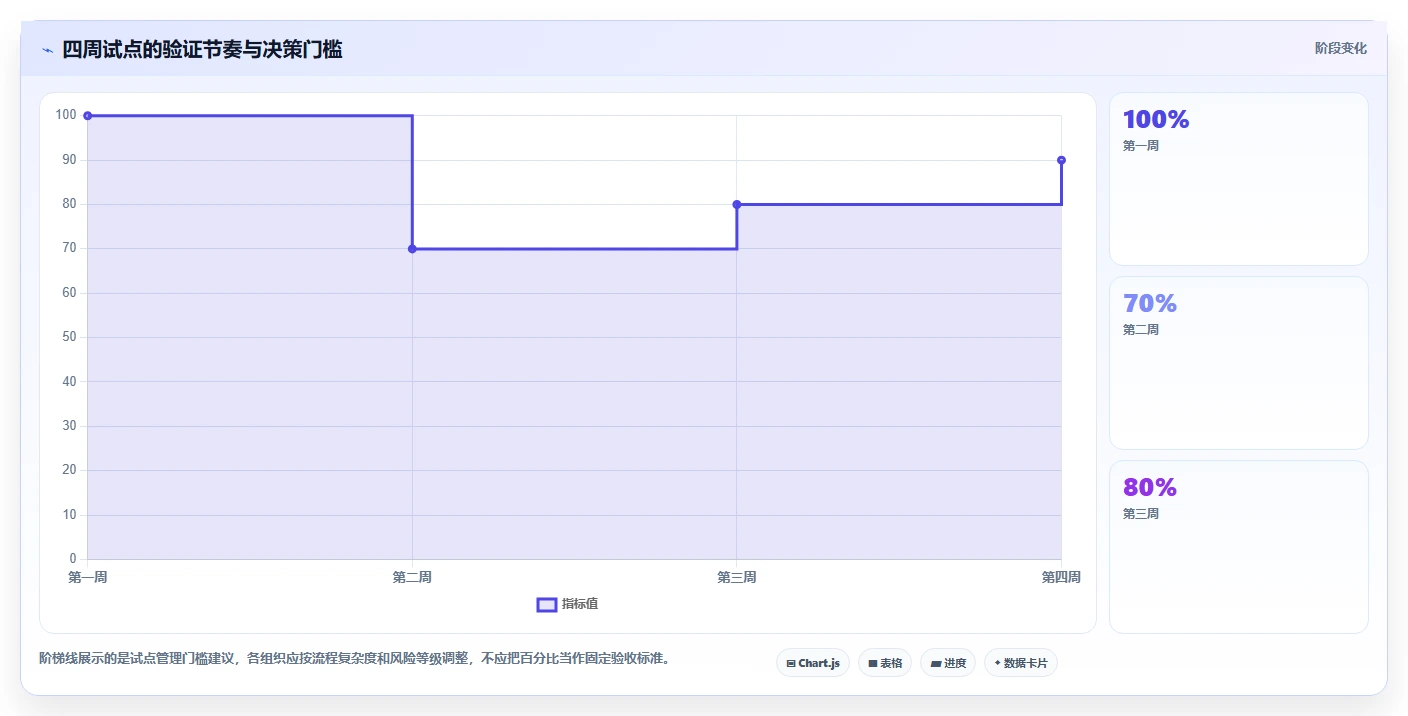This screenshot has height=716, width=1408.
Task: Click the 第一周 x-axis label
Action: point(88,577)
